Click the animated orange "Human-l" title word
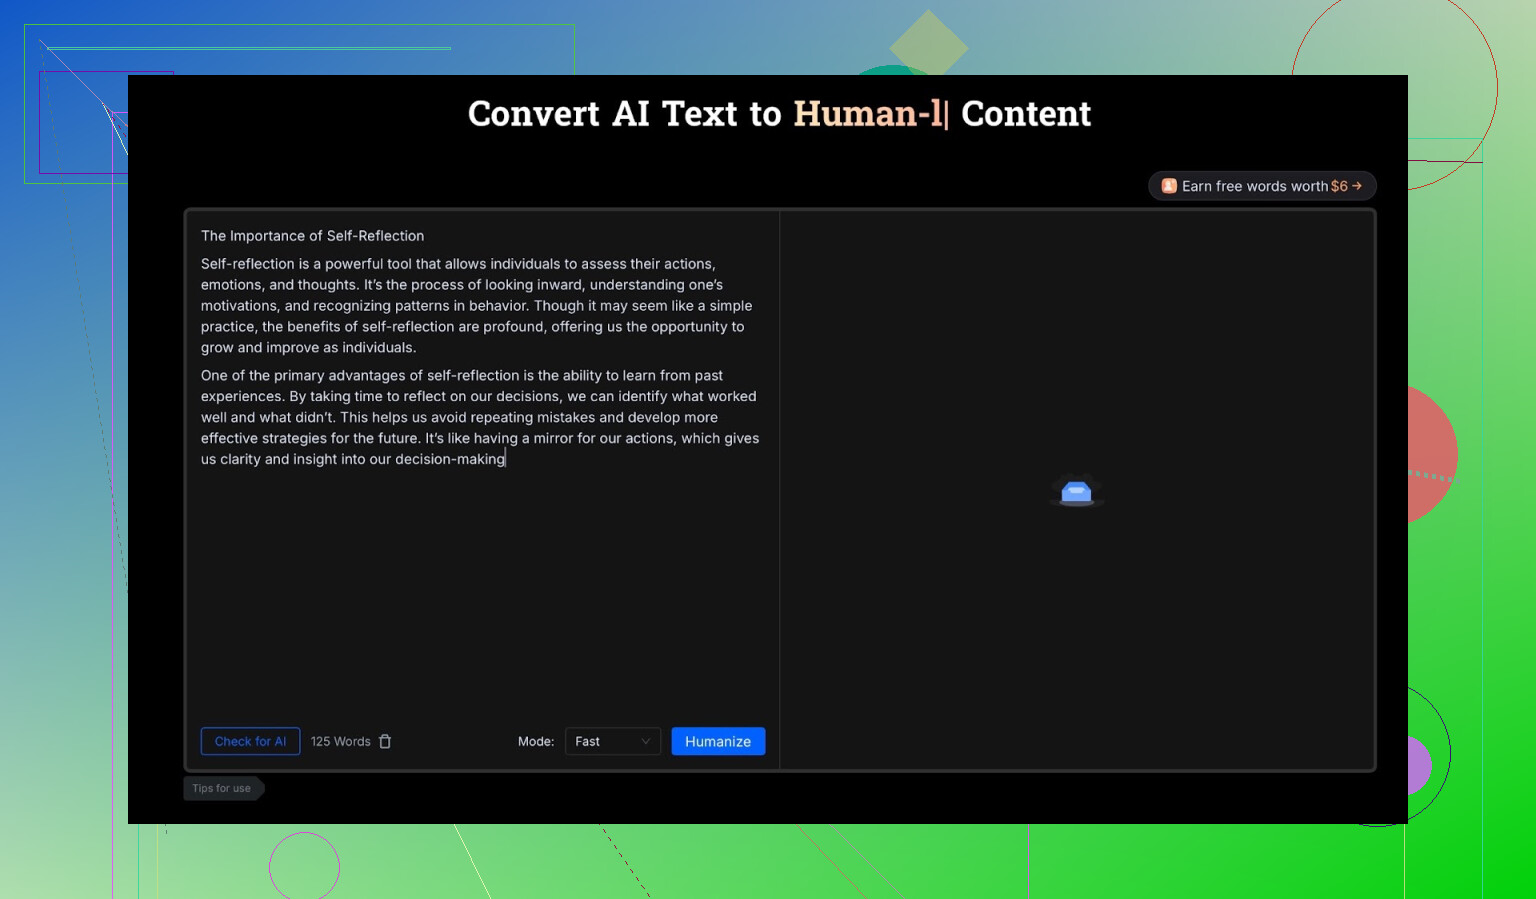 point(866,114)
